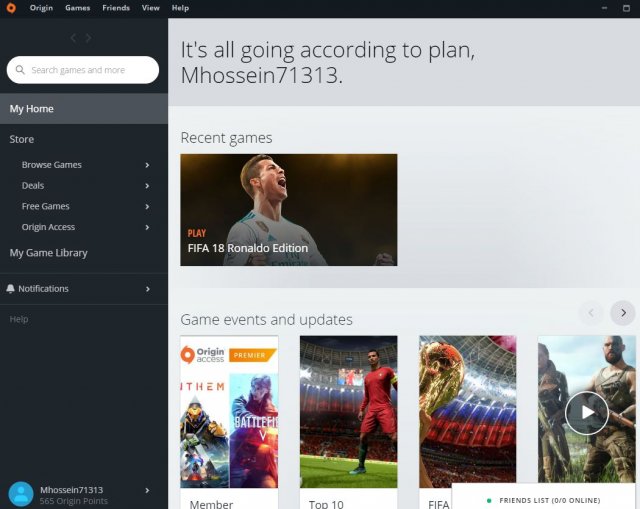Open the Help menu in menu bar
The width and height of the screenshot is (640, 509).
click(180, 8)
